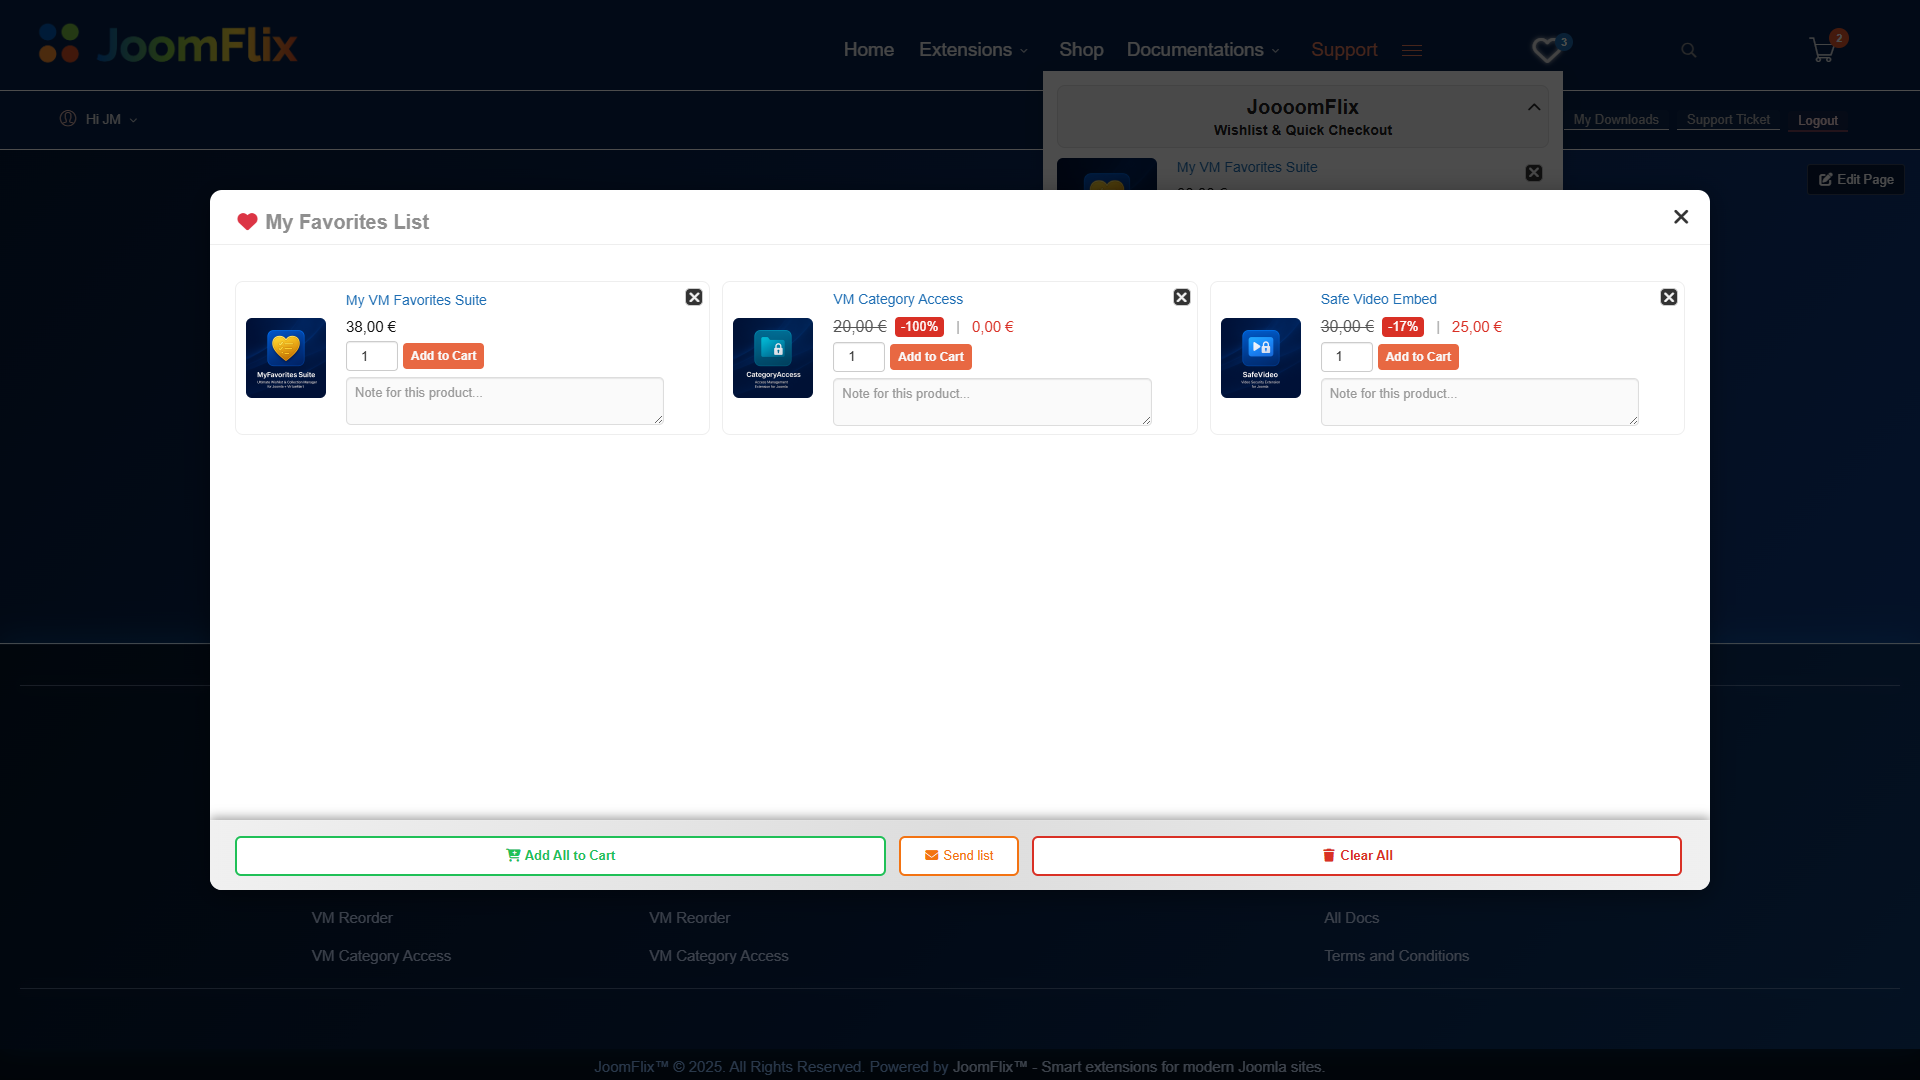Click the Clear All button
This screenshot has height=1080, width=1920.
click(1356, 855)
